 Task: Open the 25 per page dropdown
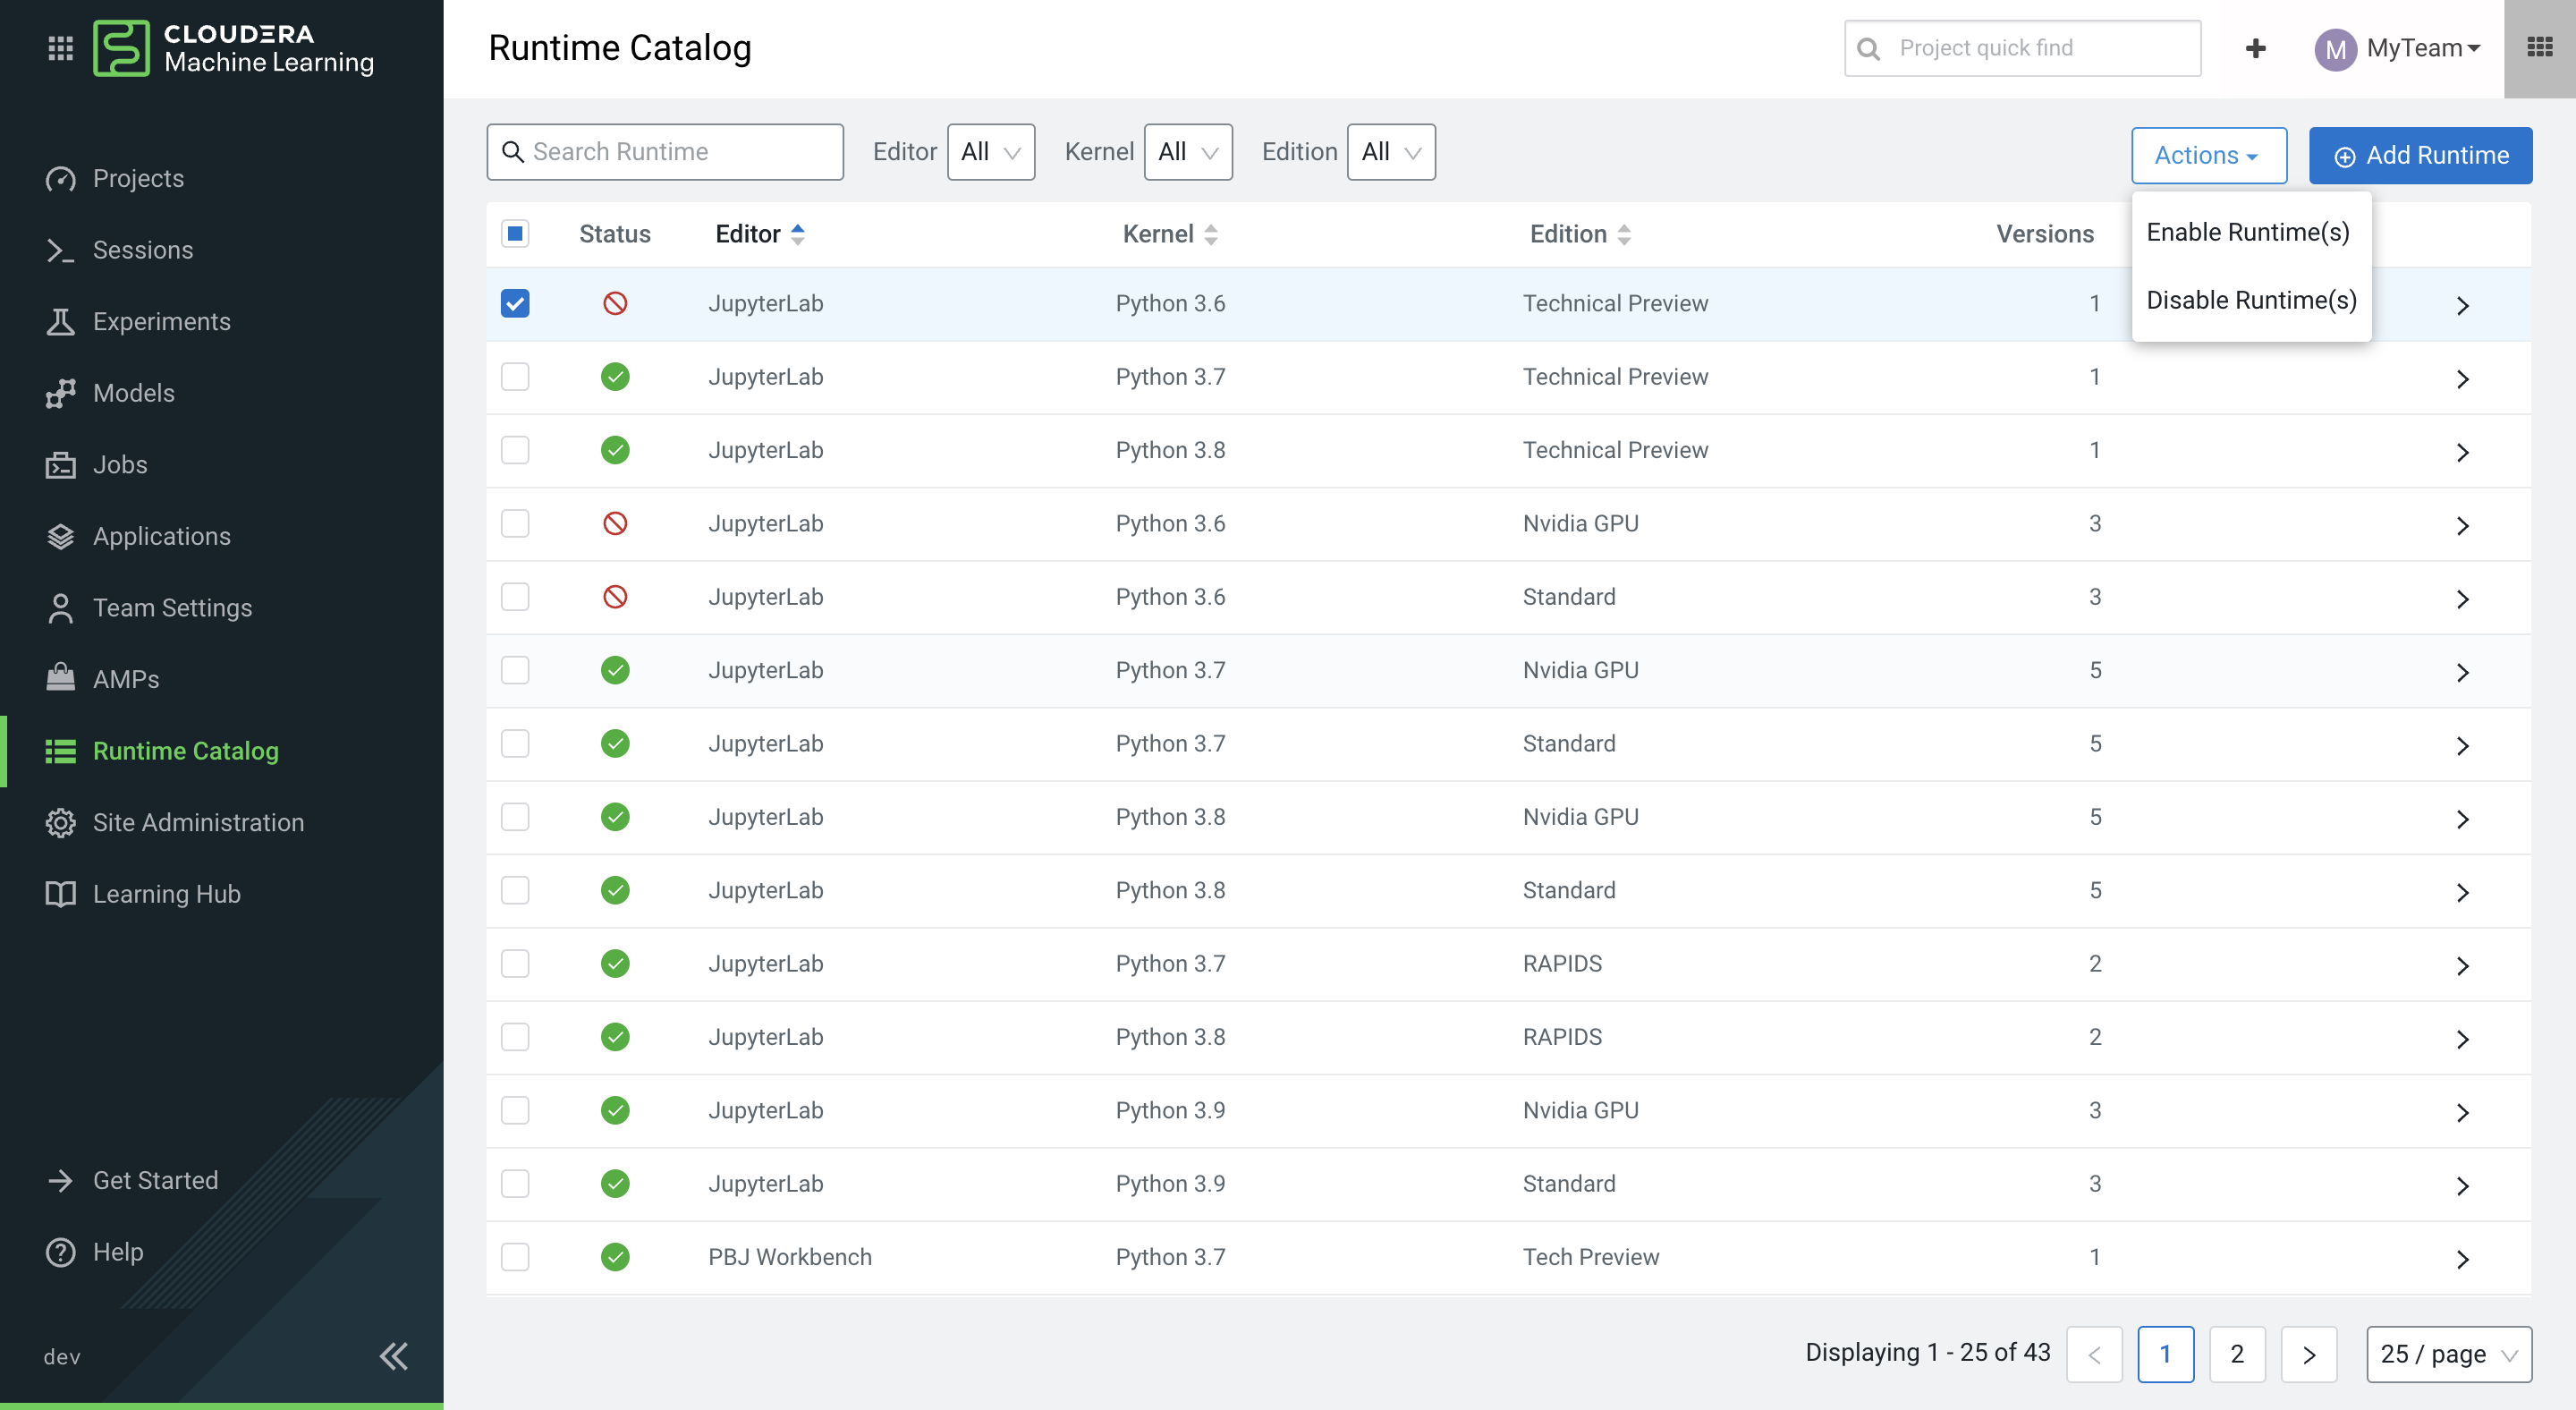pos(2449,1354)
